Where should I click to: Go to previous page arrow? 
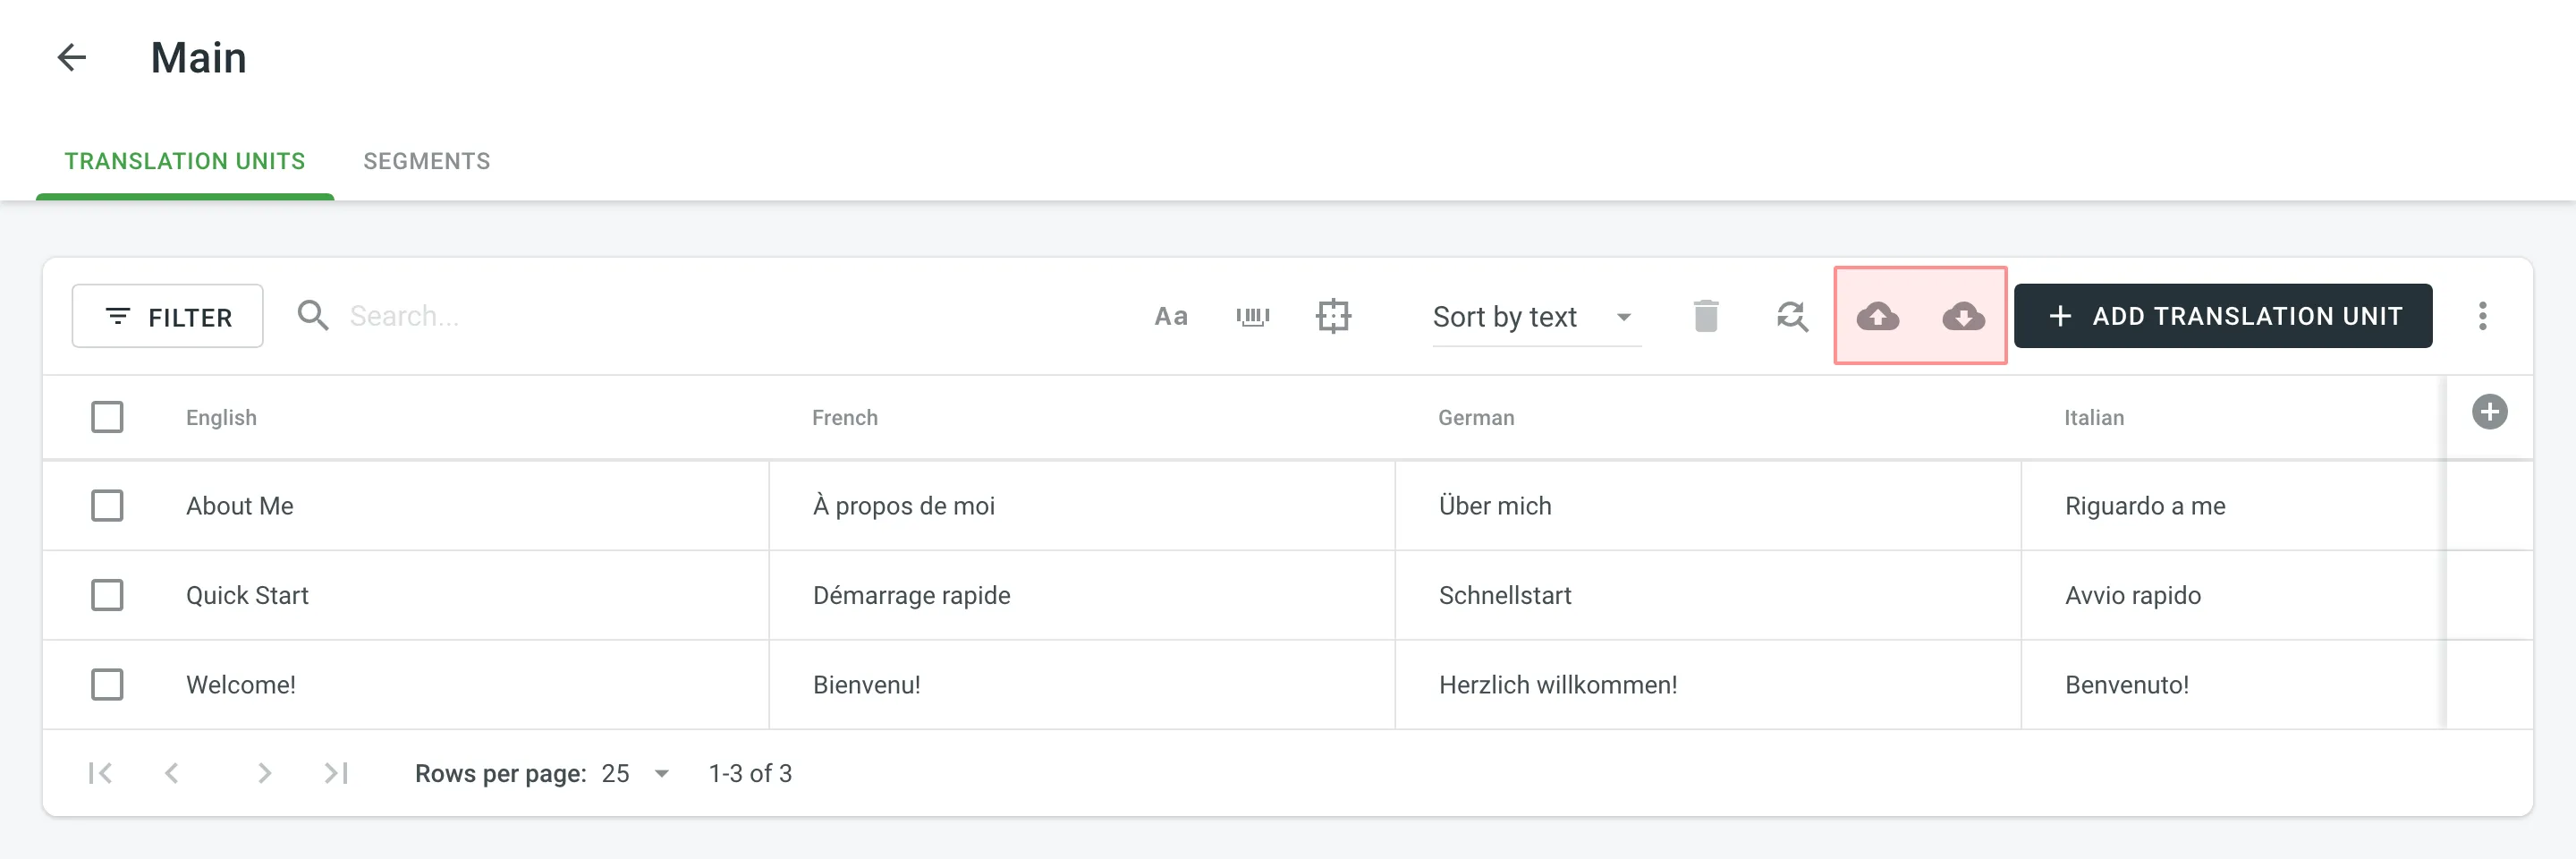click(x=172, y=773)
